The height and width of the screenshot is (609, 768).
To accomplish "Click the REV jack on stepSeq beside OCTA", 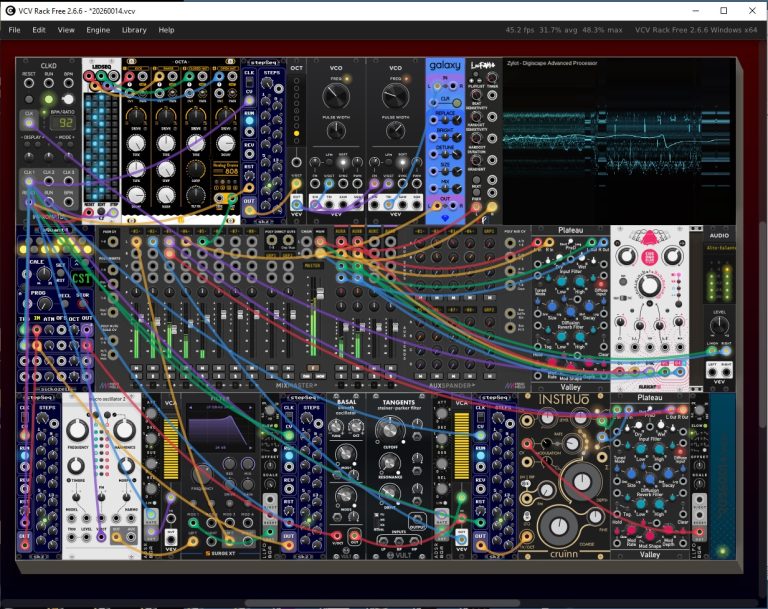I will [249, 153].
